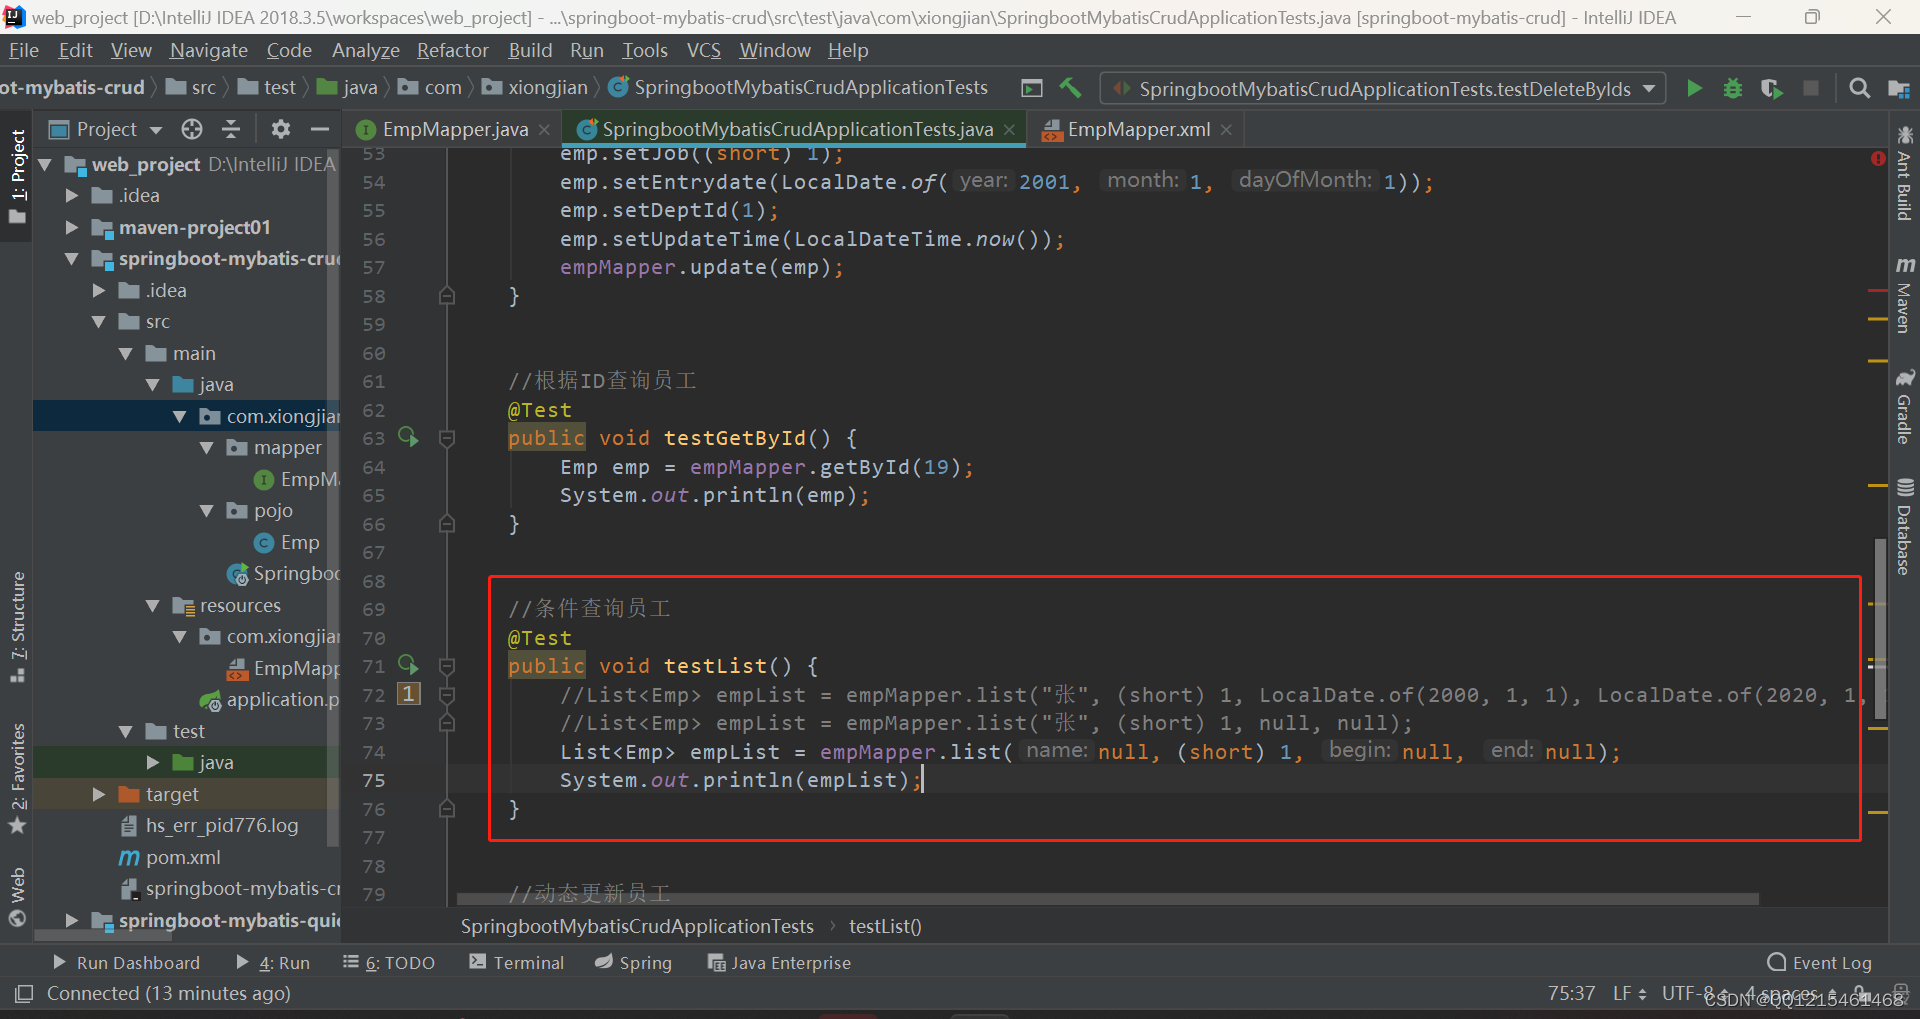Open the Event Log
This screenshot has width=1920, height=1019.
(1819, 963)
